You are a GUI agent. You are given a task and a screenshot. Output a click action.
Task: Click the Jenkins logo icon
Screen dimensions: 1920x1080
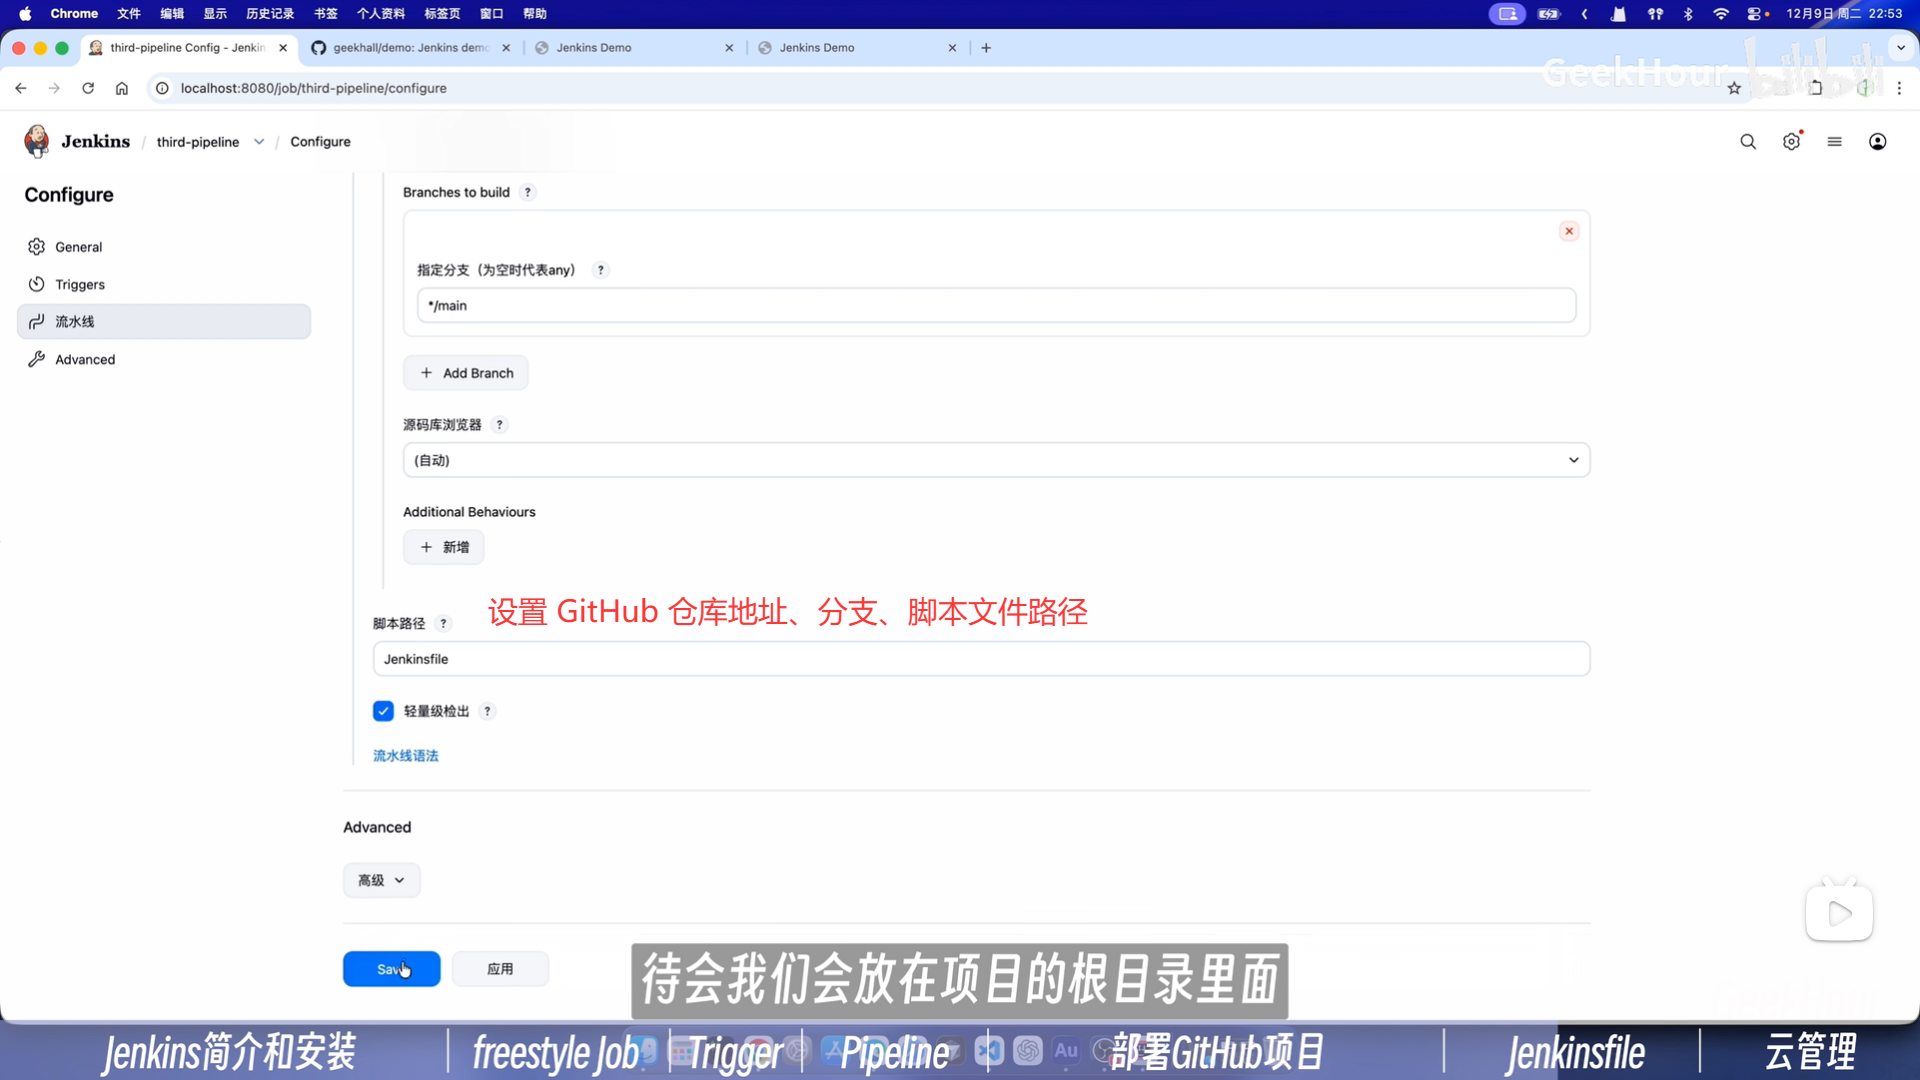point(37,141)
